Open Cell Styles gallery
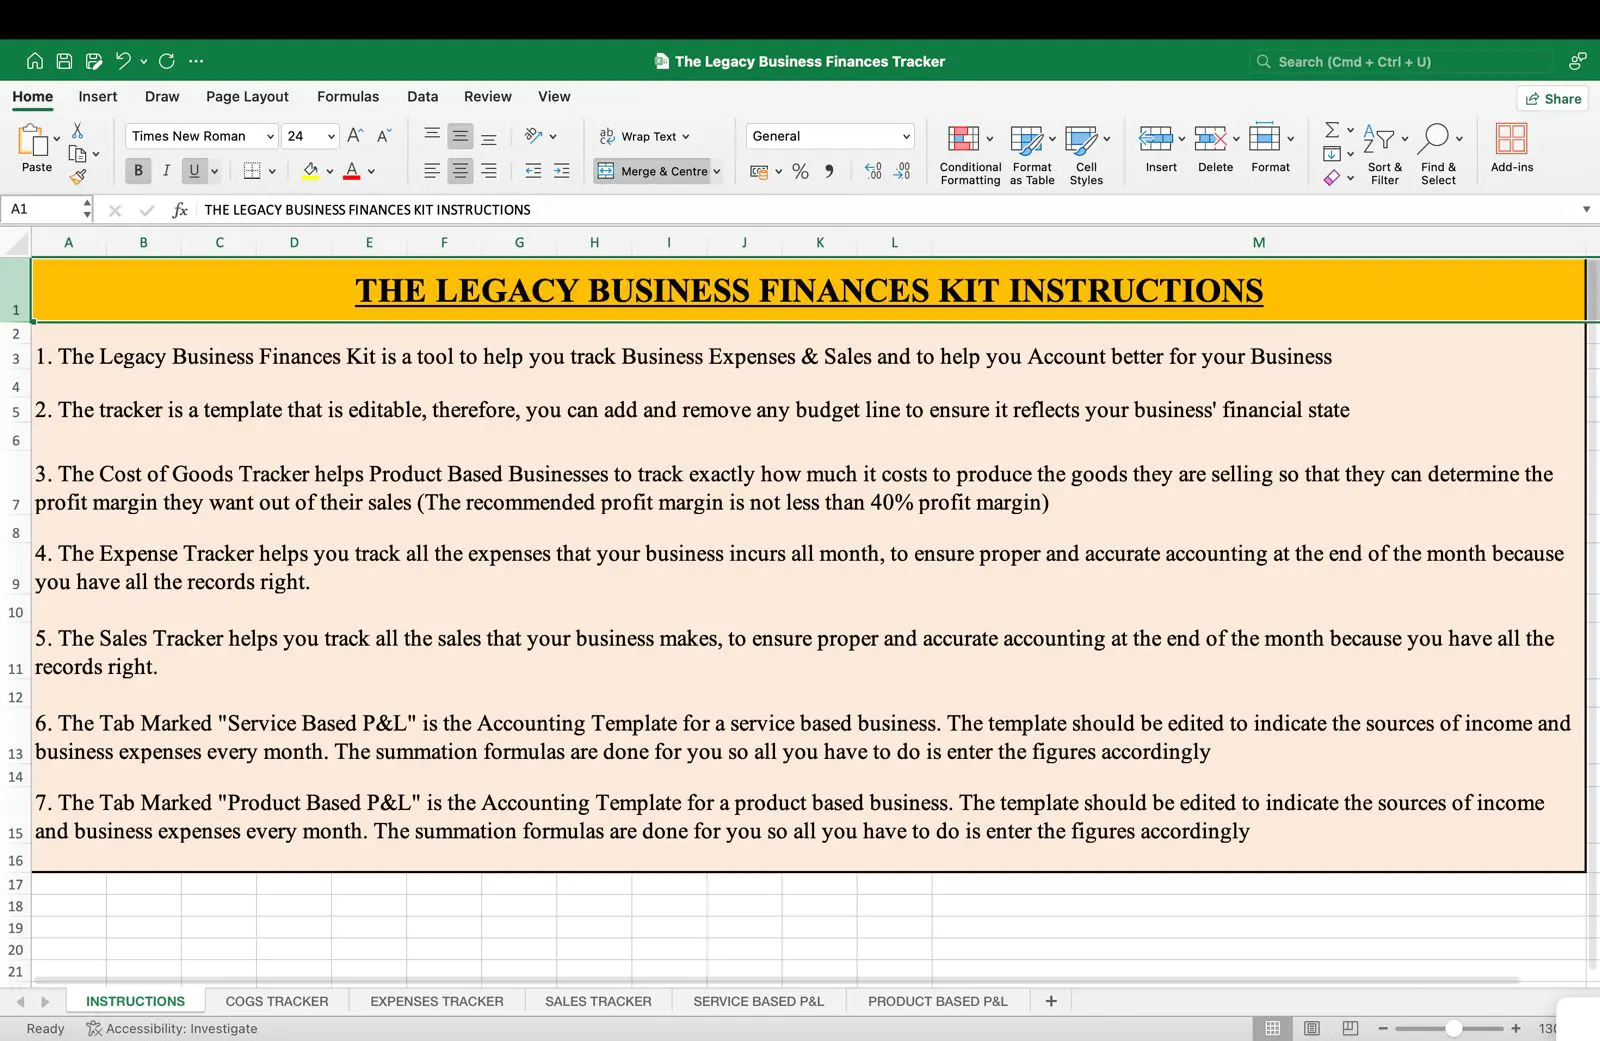1600x1041 pixels. click(1086, 155)
